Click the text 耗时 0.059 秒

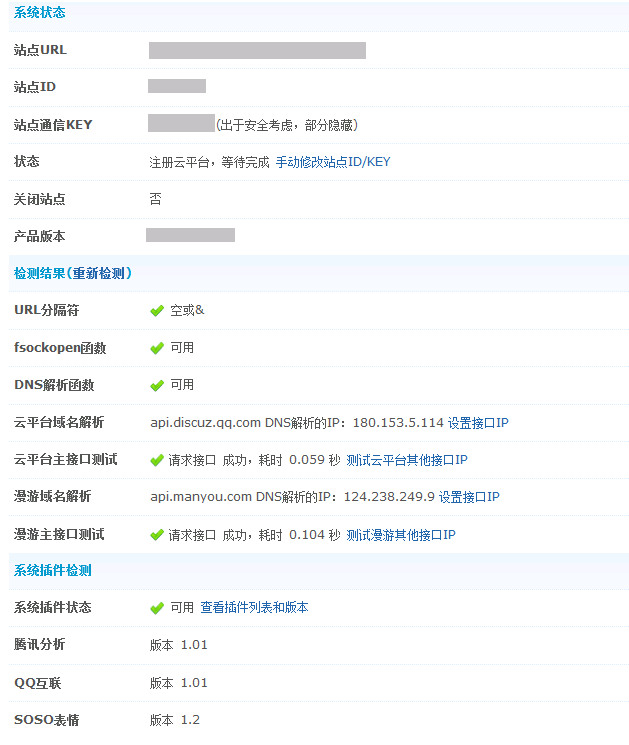pos(299,460)
